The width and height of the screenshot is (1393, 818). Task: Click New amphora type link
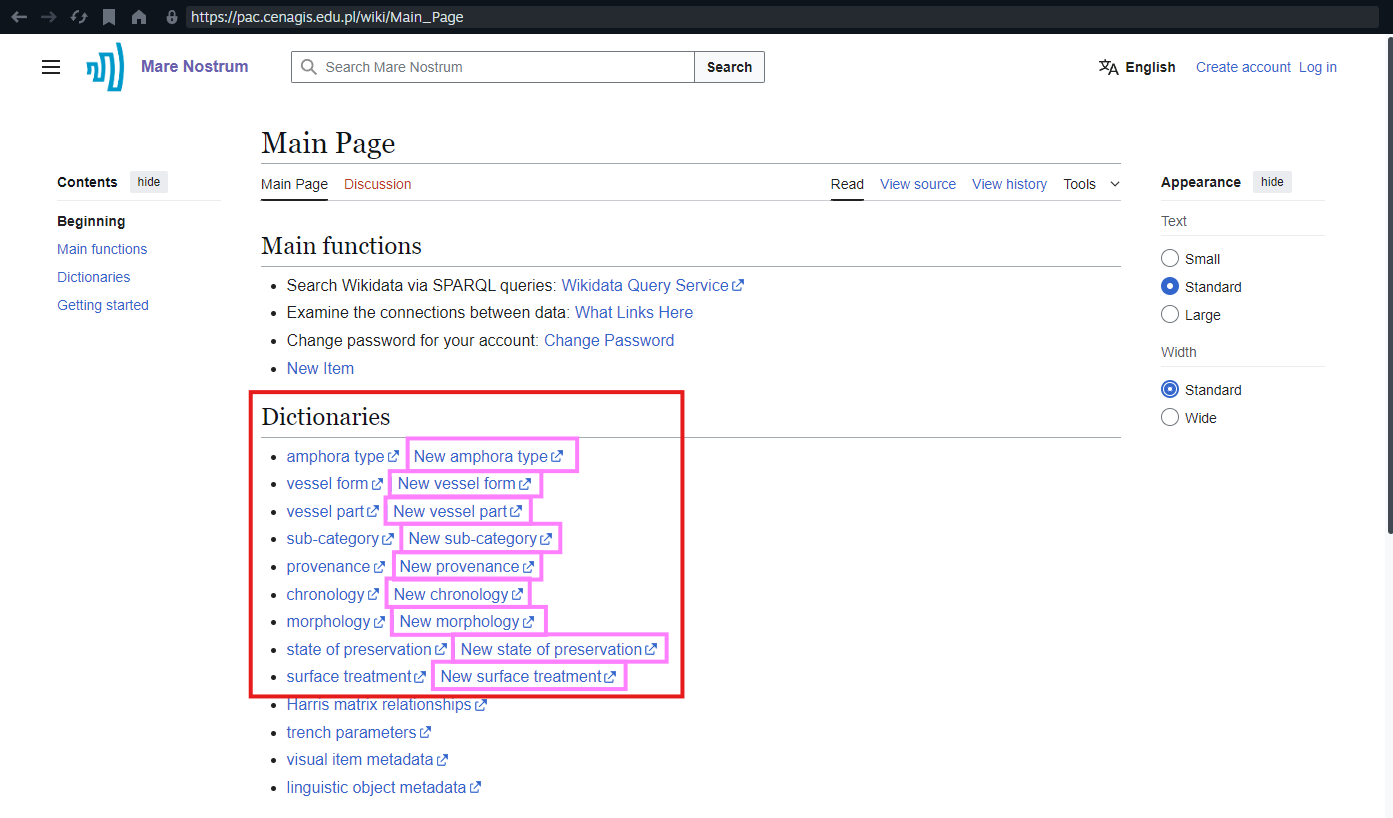tap(488, 456)
